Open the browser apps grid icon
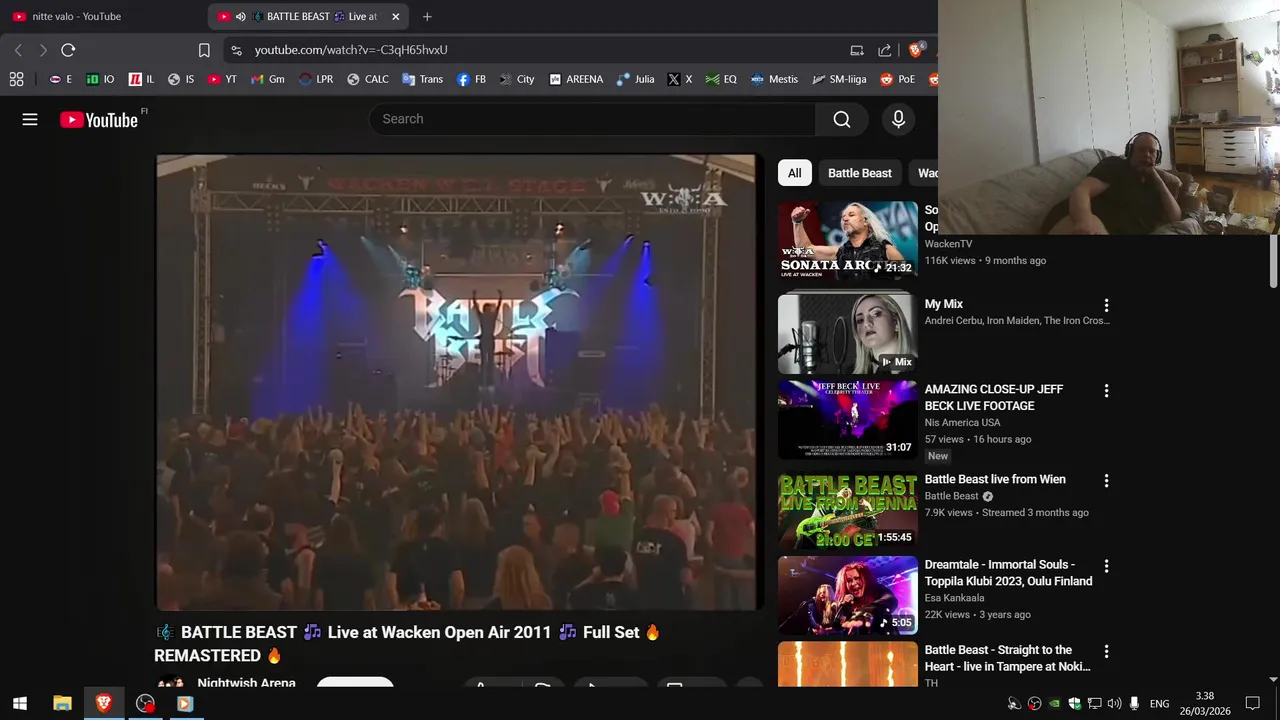This screenshot has height=720, width=1280. click(16, 79)
